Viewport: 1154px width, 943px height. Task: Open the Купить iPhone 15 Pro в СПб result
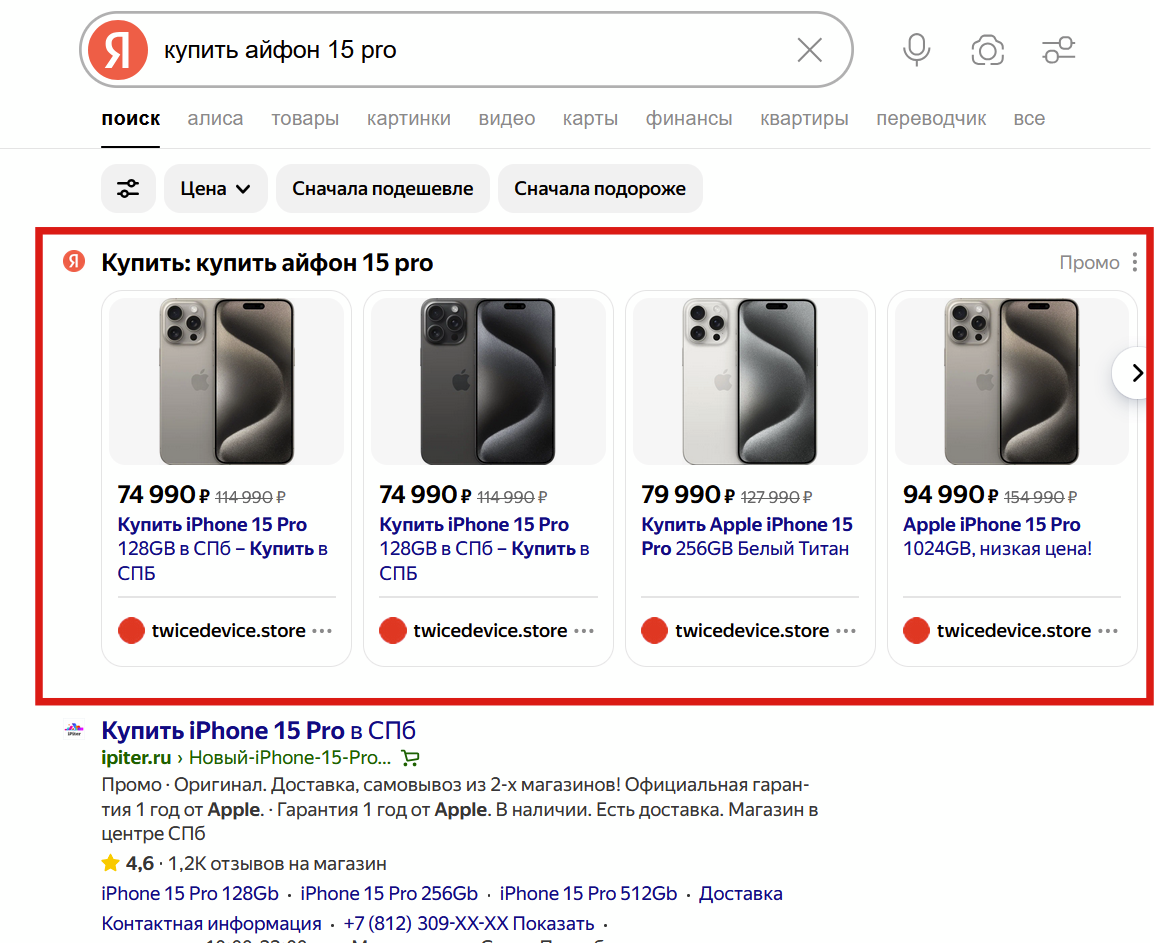pos(258,730)
